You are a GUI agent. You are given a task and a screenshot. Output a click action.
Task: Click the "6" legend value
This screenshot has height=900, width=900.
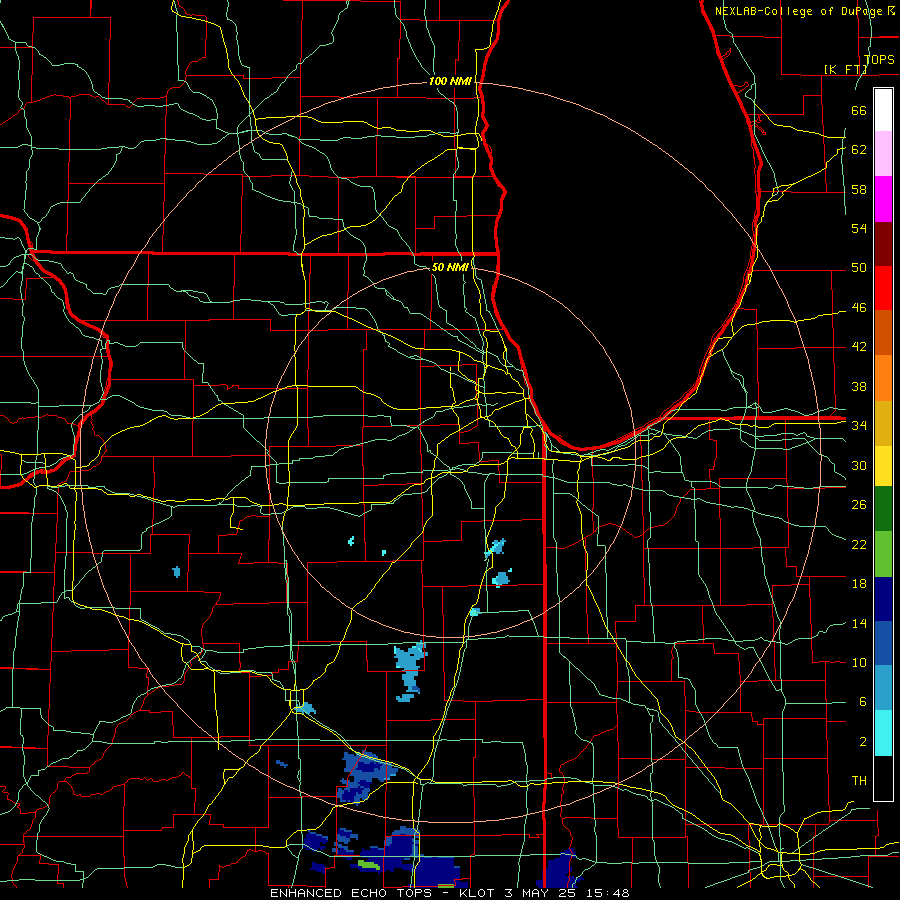(863, 702)
